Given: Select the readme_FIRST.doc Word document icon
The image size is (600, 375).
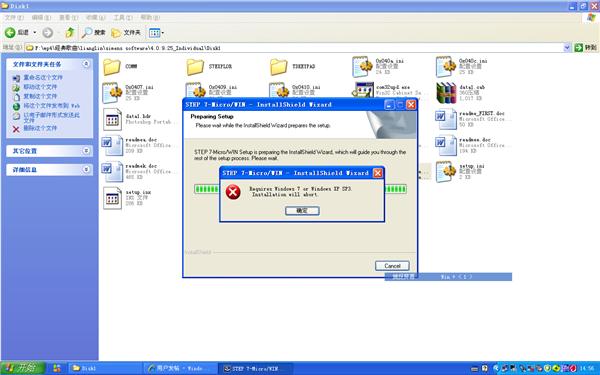Looking at the screenshot, I should [446, 119].
